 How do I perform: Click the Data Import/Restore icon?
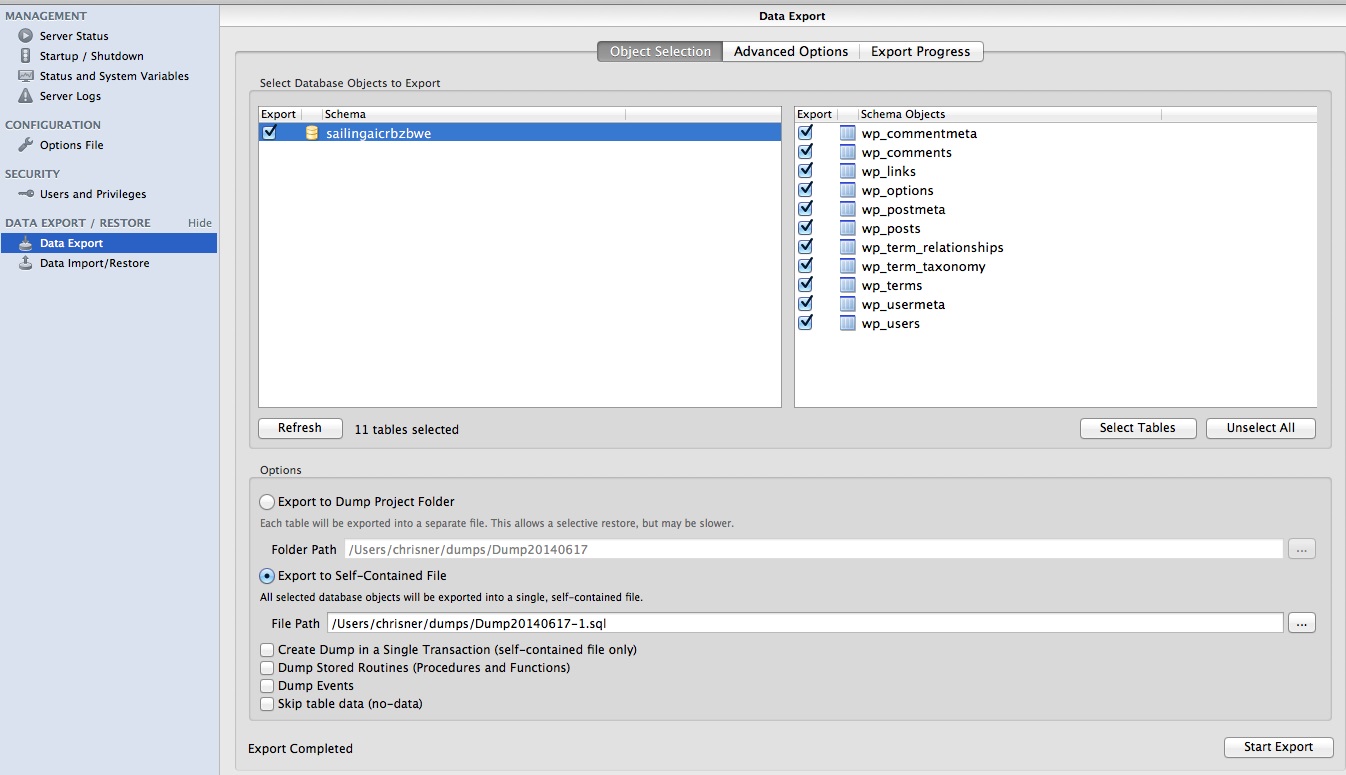click(x=26, y=263)
